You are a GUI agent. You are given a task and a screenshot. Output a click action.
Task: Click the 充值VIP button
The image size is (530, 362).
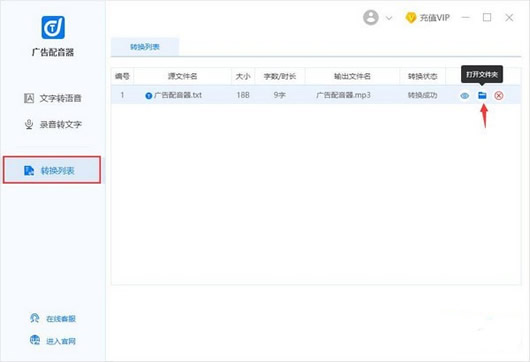[428, 18]
